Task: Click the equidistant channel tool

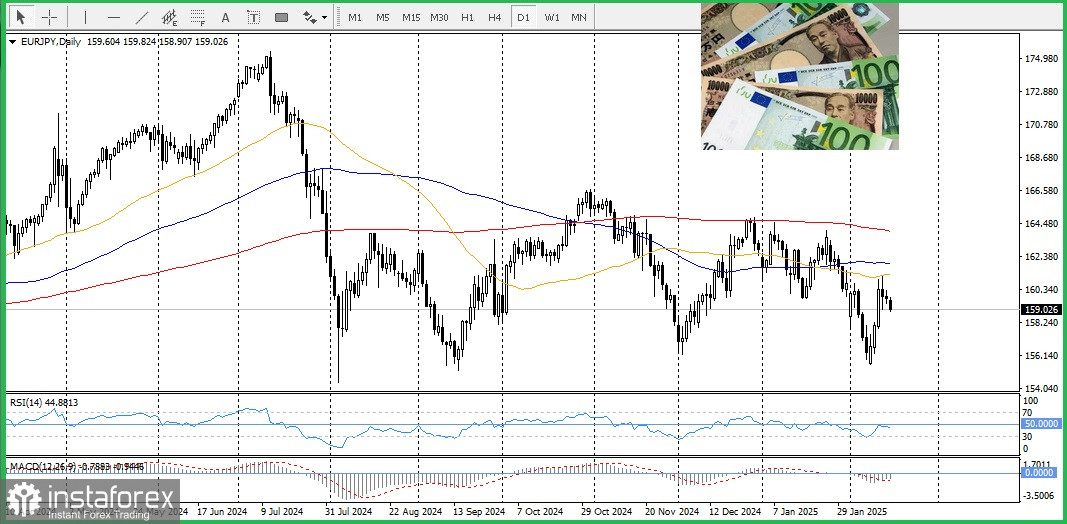Action: tap(171, 17)
